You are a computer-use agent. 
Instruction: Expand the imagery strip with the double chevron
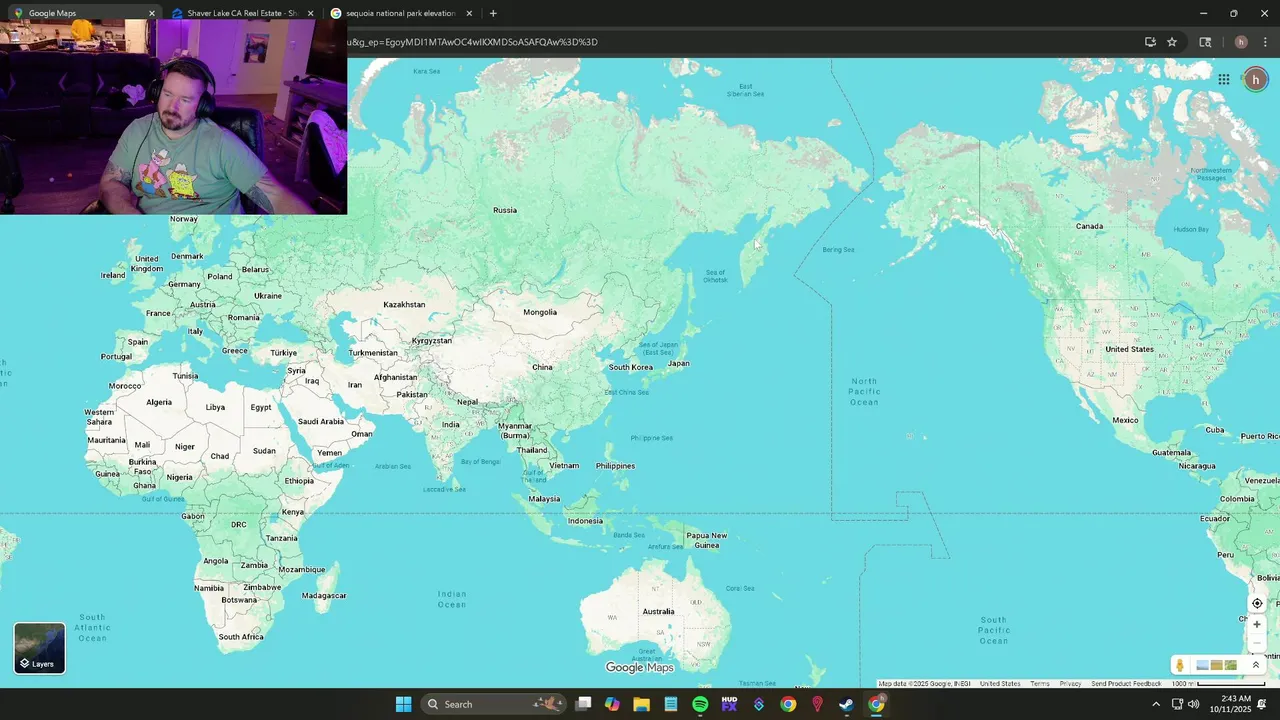pos(1256,665)
